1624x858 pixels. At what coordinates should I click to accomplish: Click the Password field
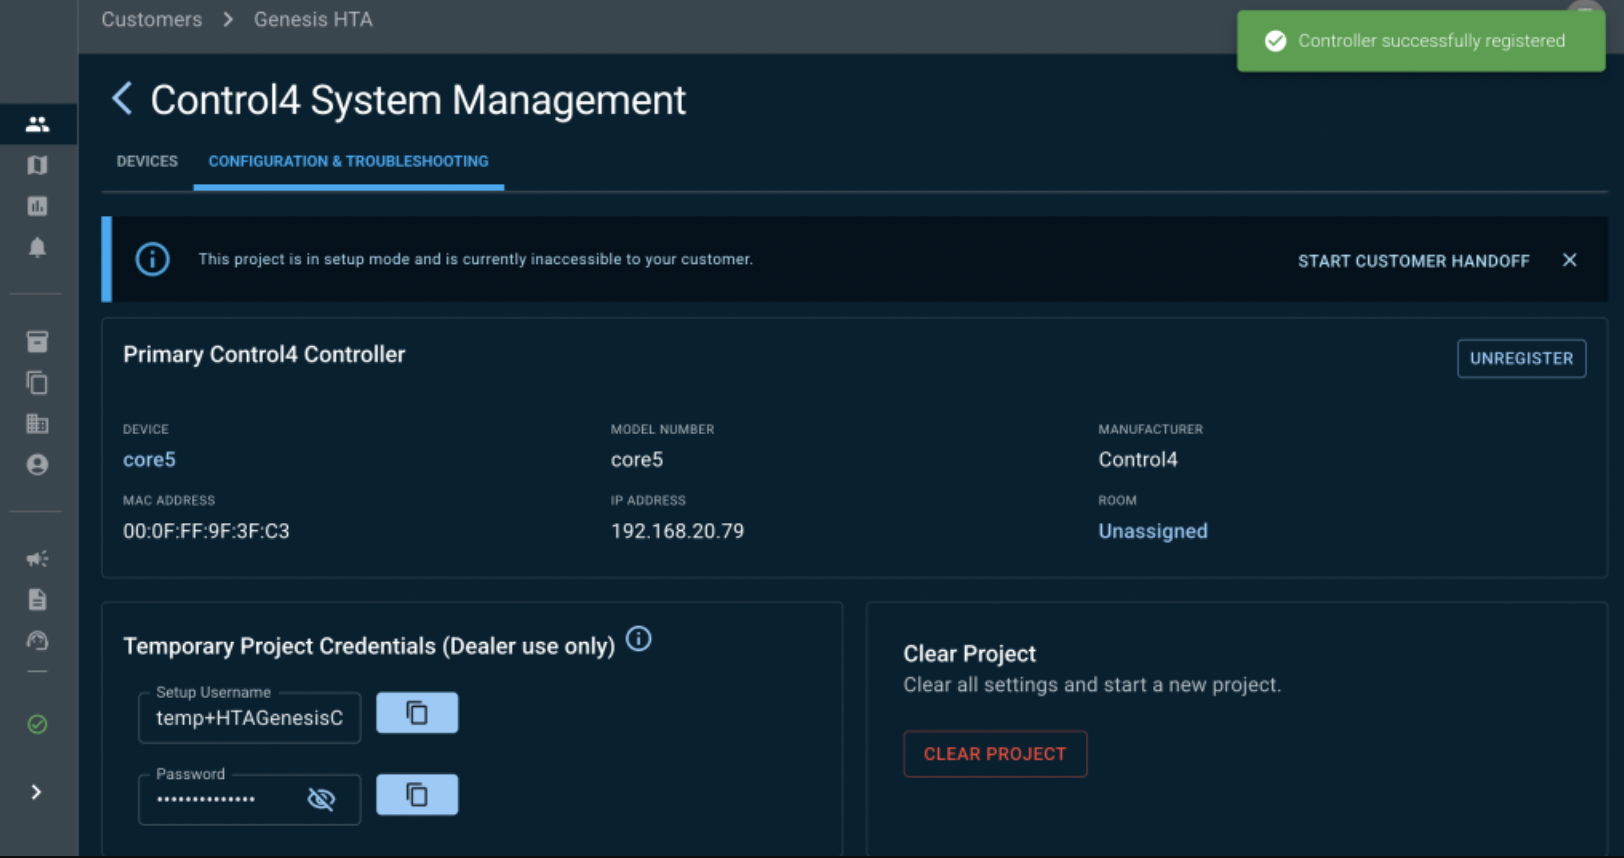[249, 799]
